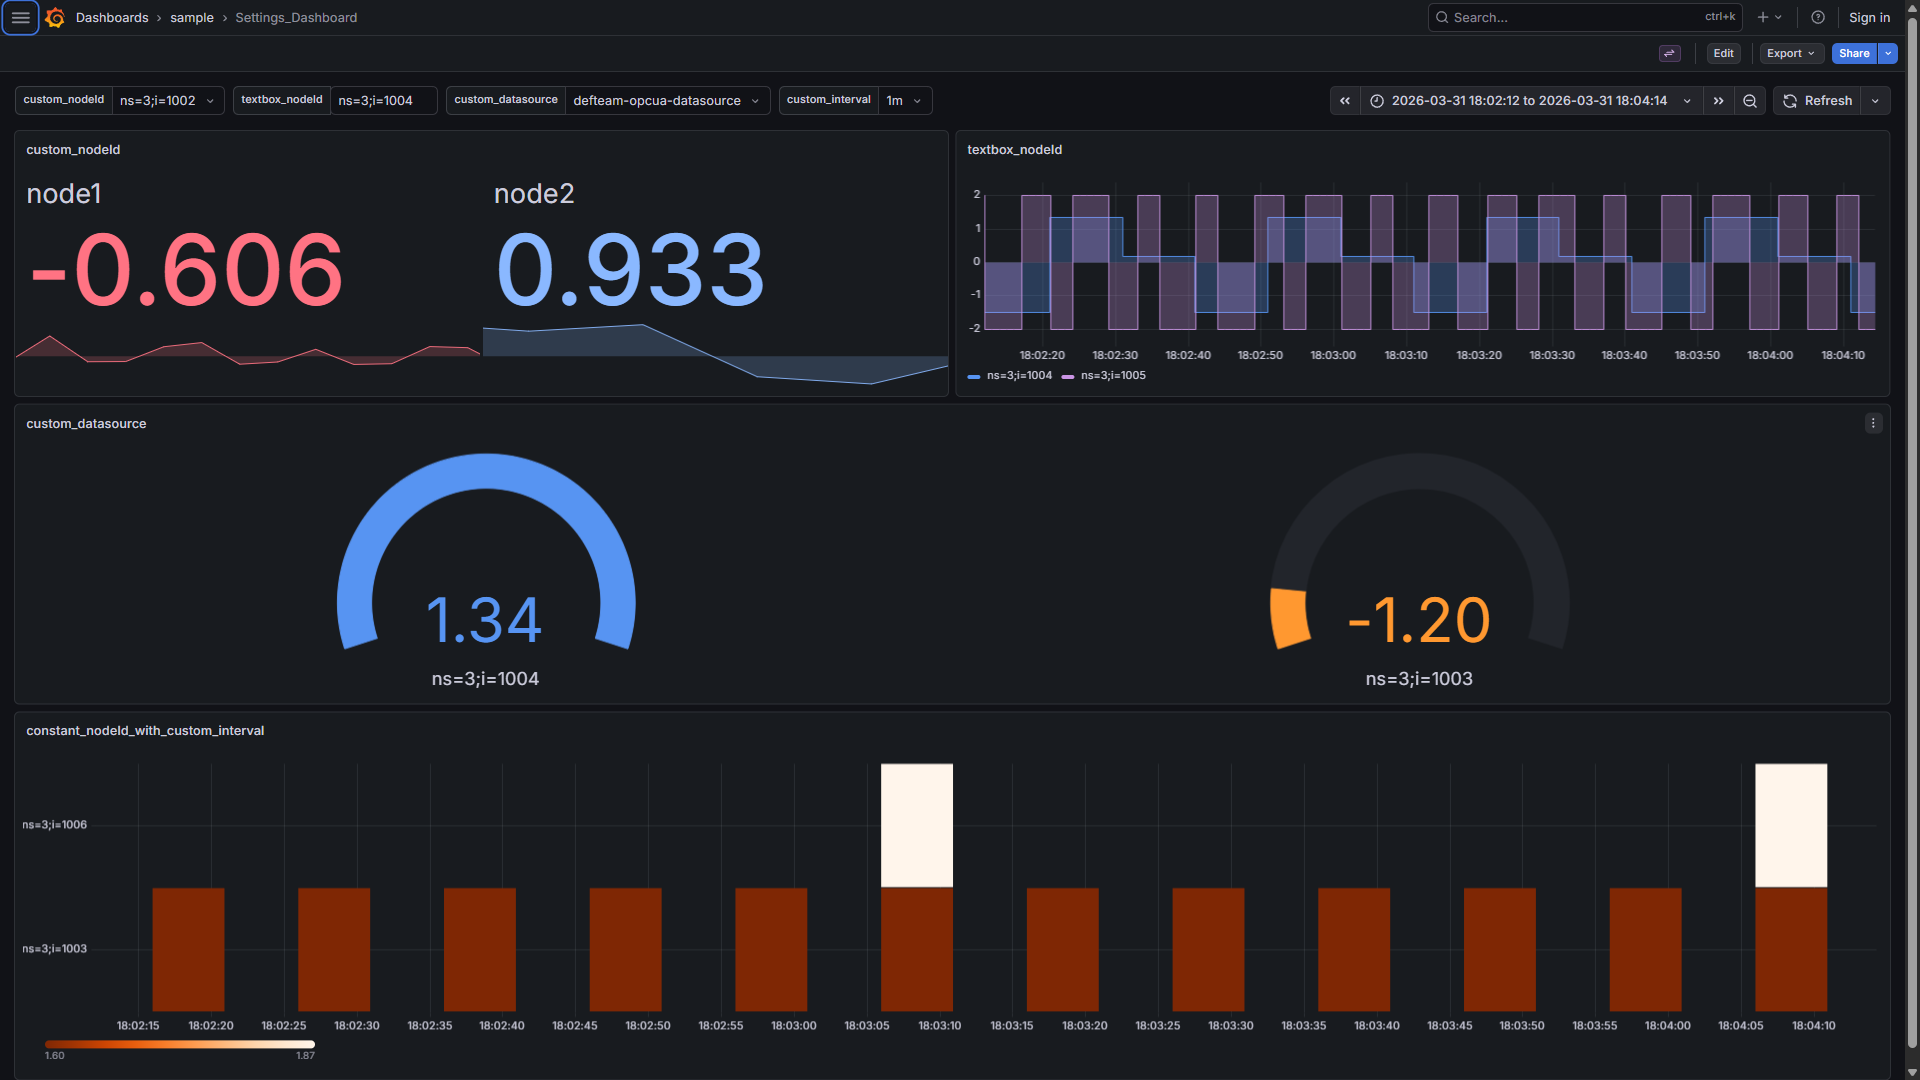
Task: Shift time range backward with double-left arrows
Action: (1345, 101)
